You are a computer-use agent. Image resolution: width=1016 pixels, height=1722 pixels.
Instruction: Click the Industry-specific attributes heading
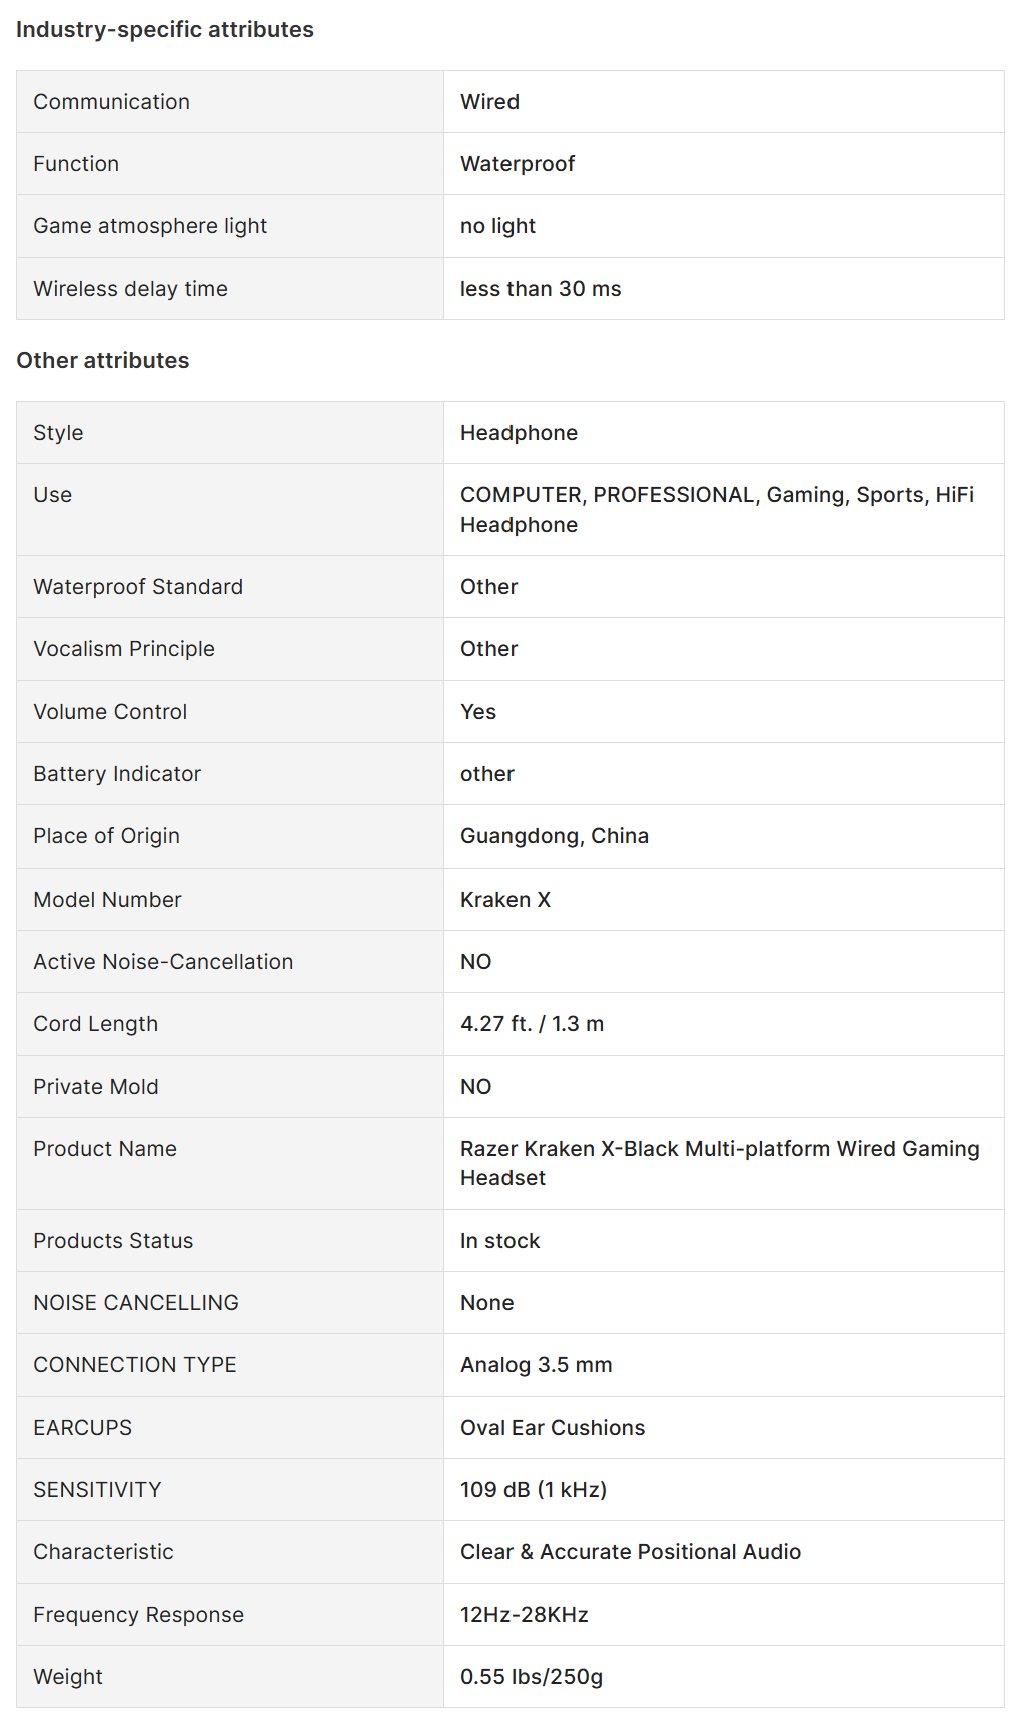click(165, 30)
